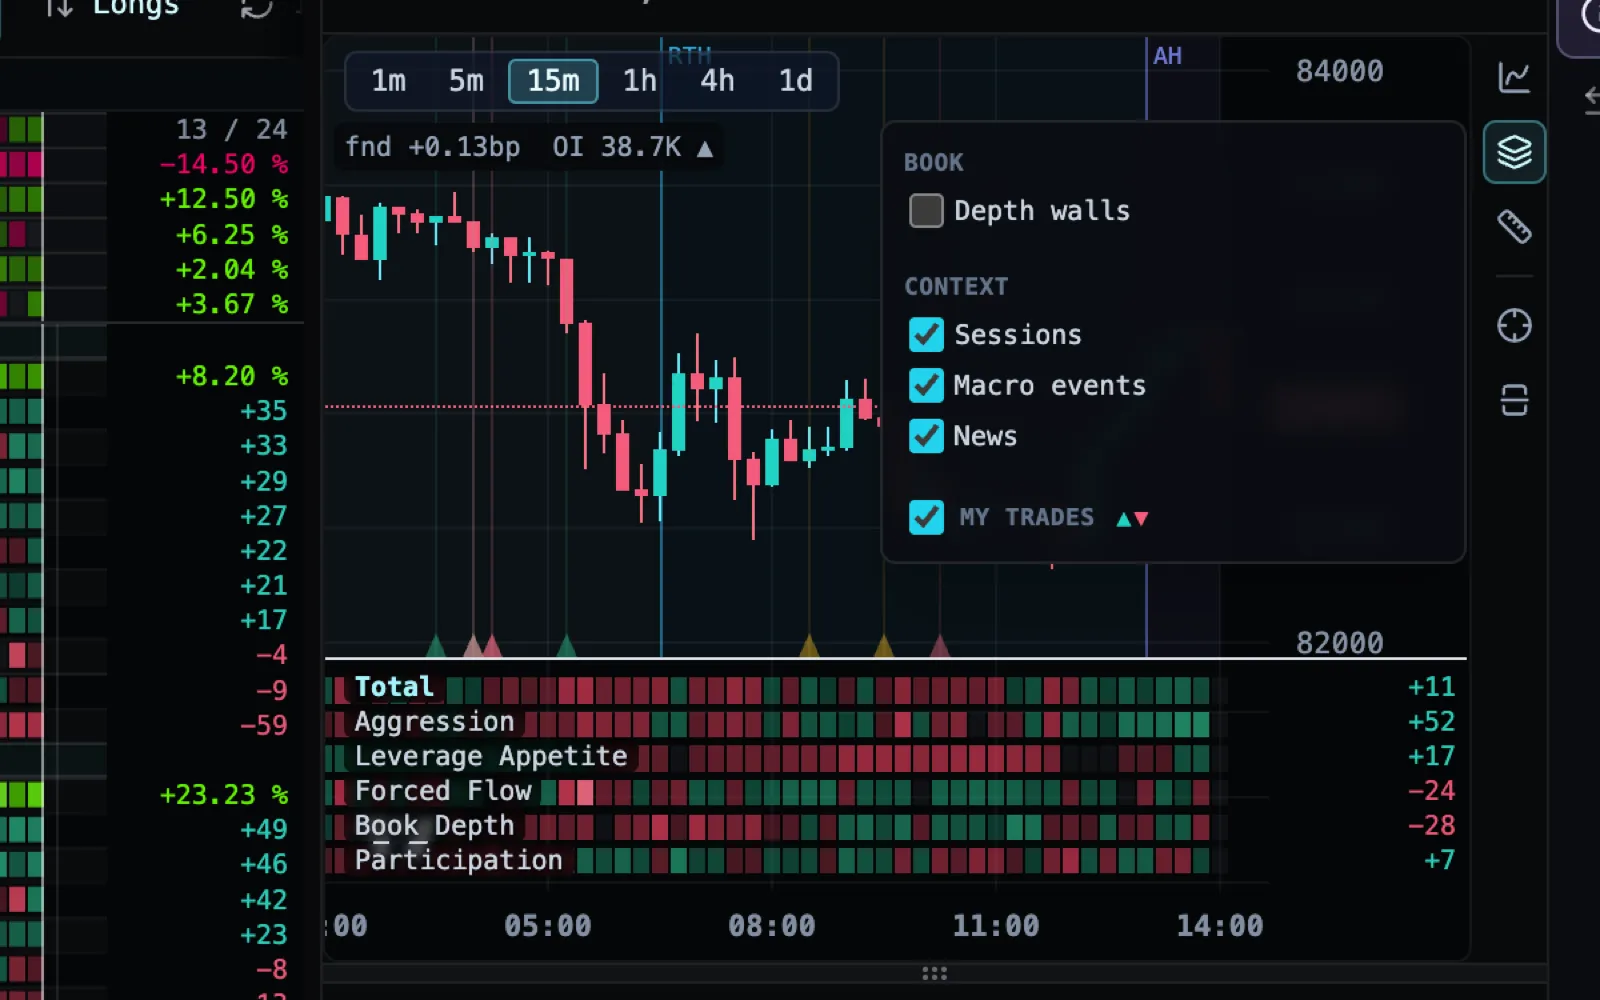This screenshot has height=1000, width=1600.
Task: Select the 5m timeframe tab
Action: tap(466, 81)
